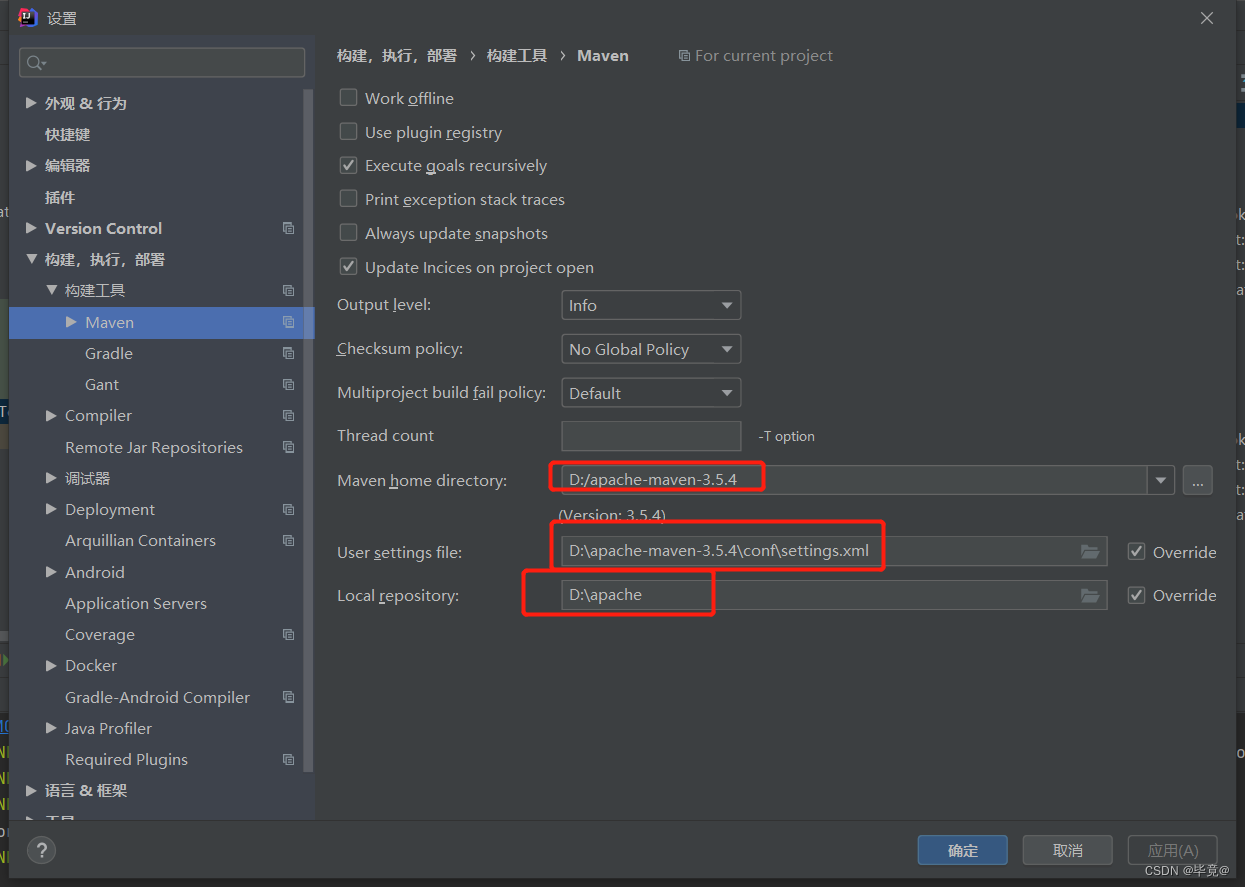Open the Checksum policy dropdown
Screen dimensions: 1245x887
click(x=651, y=349)
